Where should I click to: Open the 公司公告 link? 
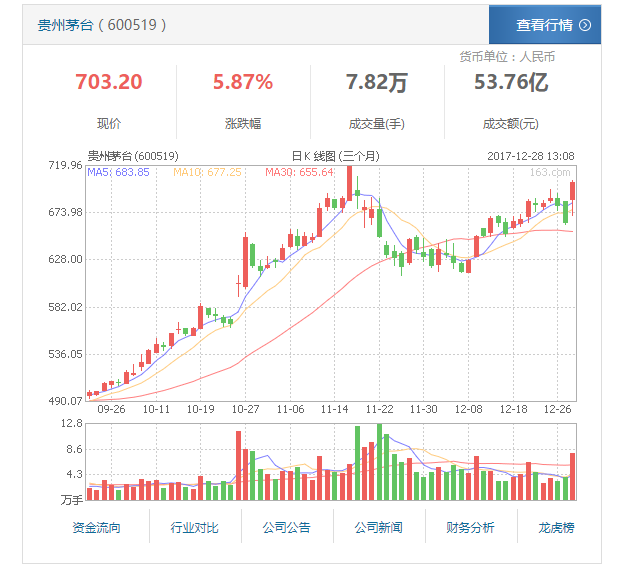coord(286,527)
